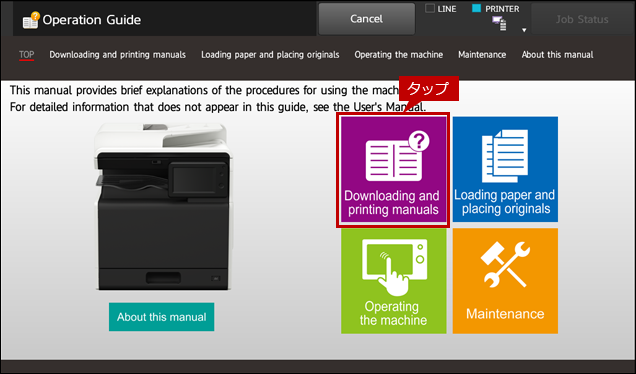Click the Cancel button
636x374 pixels.
(367, 19)
